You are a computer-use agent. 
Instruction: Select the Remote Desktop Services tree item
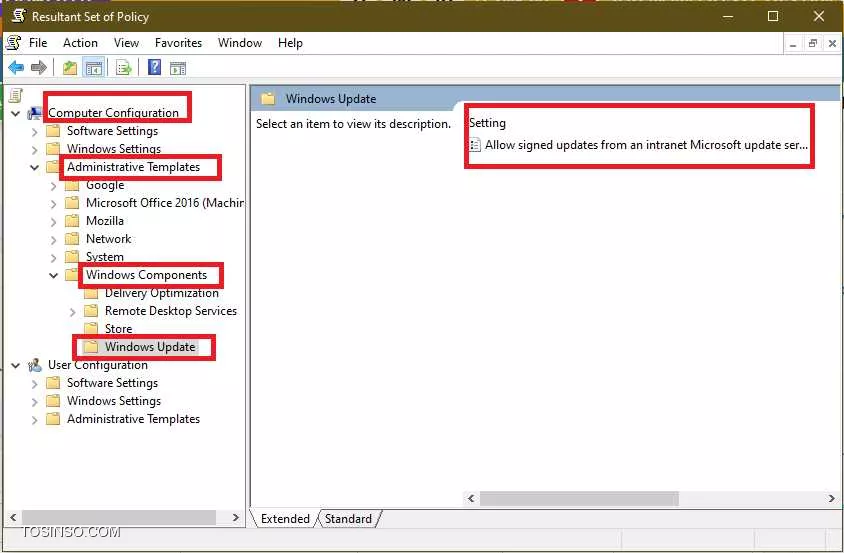tap(171, 311)
